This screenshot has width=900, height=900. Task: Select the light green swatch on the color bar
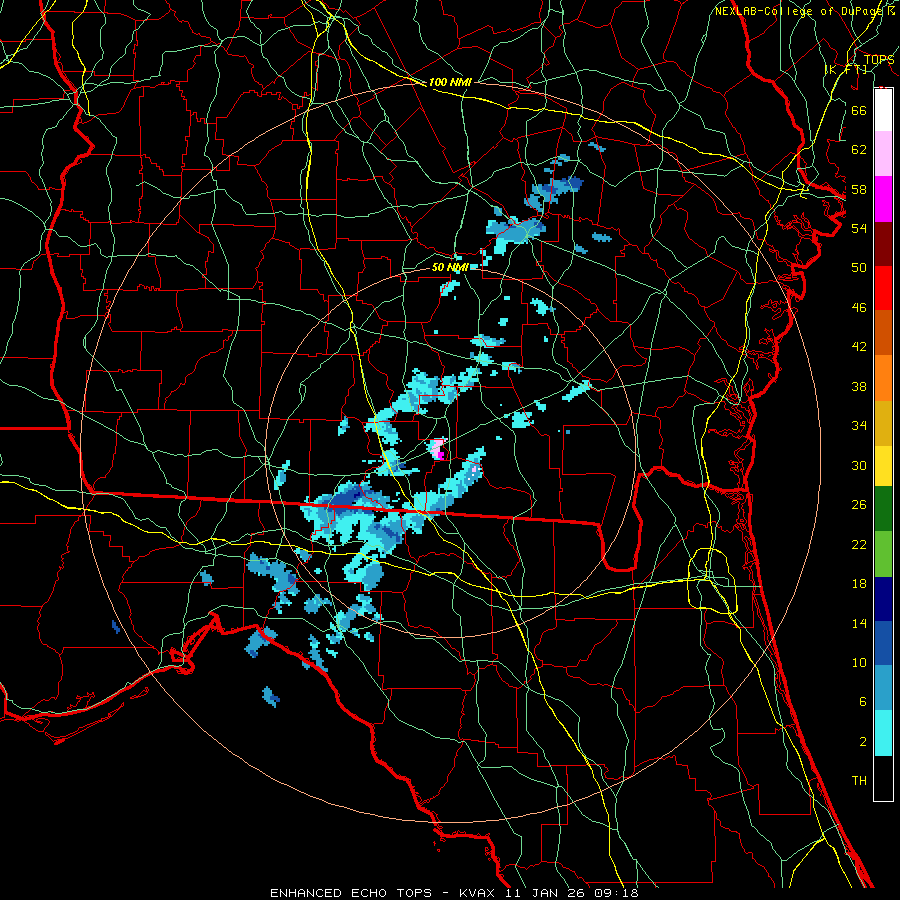(x=883, y=554)
